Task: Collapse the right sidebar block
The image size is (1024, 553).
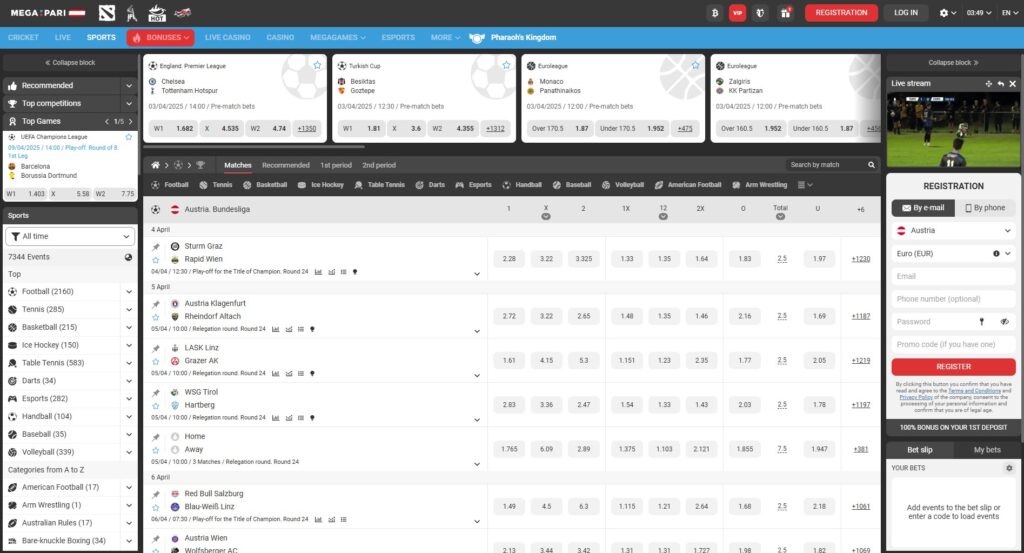Action: tap(953, 63)
